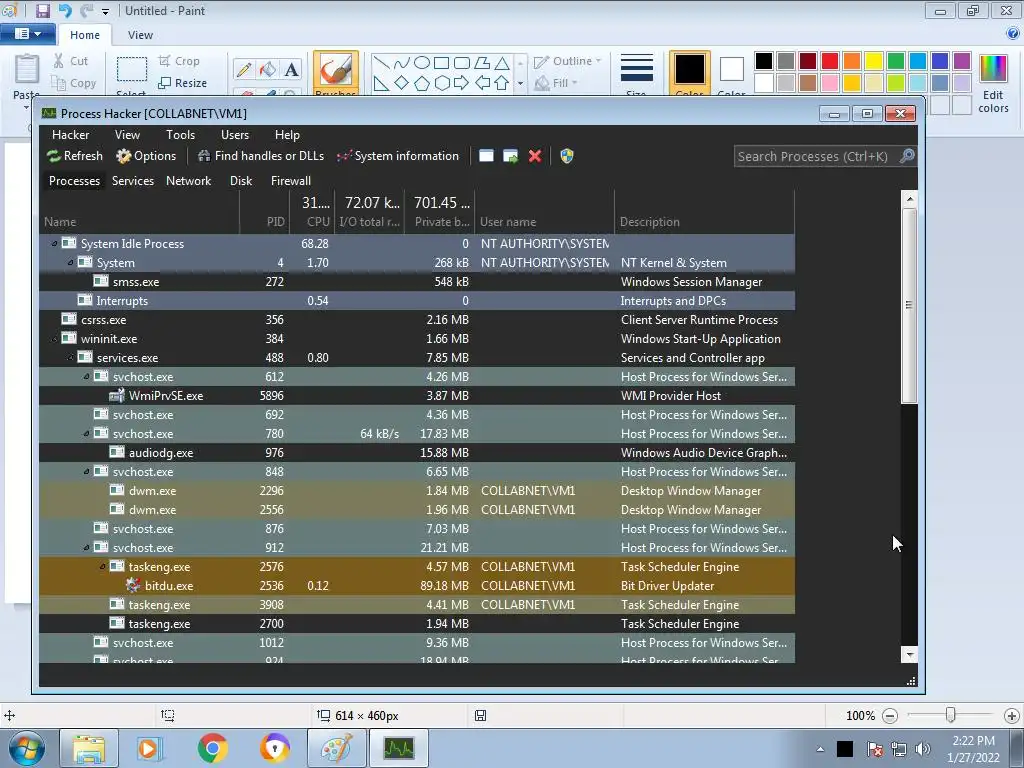Select the triangle shape in Paint
Screen dimensions: 1024x768
(x=502, y=63)
